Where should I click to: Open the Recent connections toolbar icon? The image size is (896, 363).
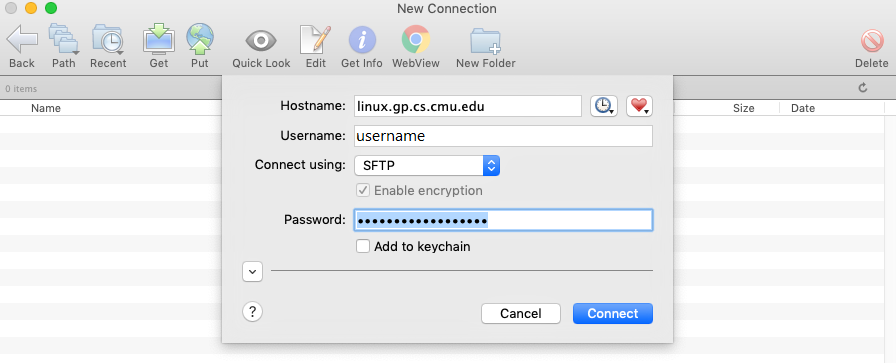click(108, 39)
